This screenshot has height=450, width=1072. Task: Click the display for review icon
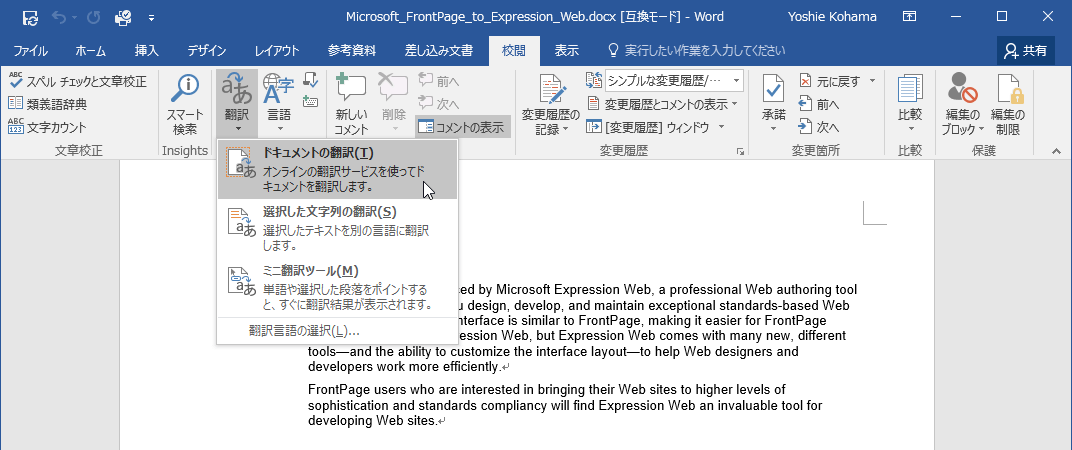click(x=593, y=81)
